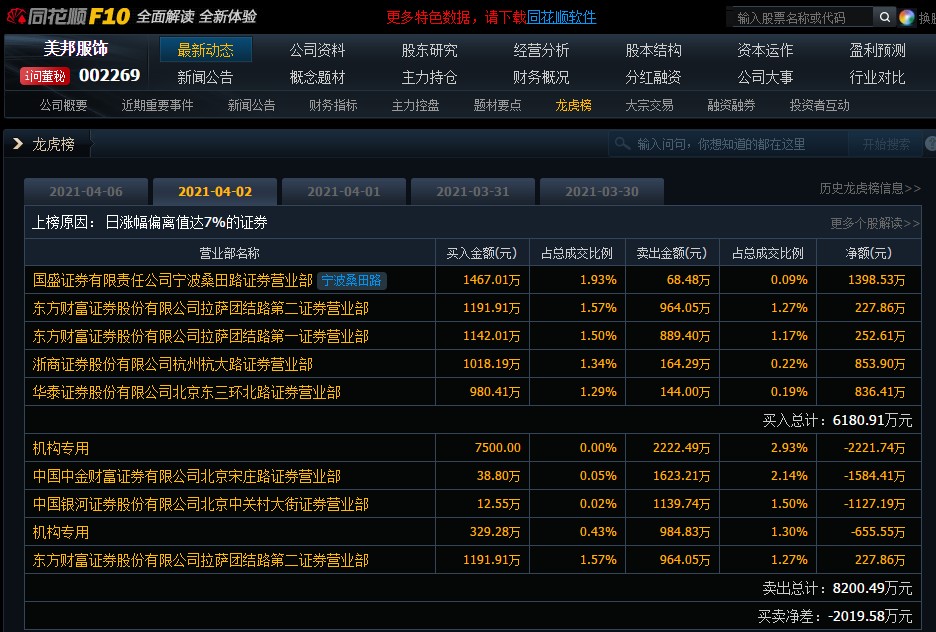Click 华泰证券北京东三环北路证券营业部
This screenshot has width=936, height=632.
186,393
